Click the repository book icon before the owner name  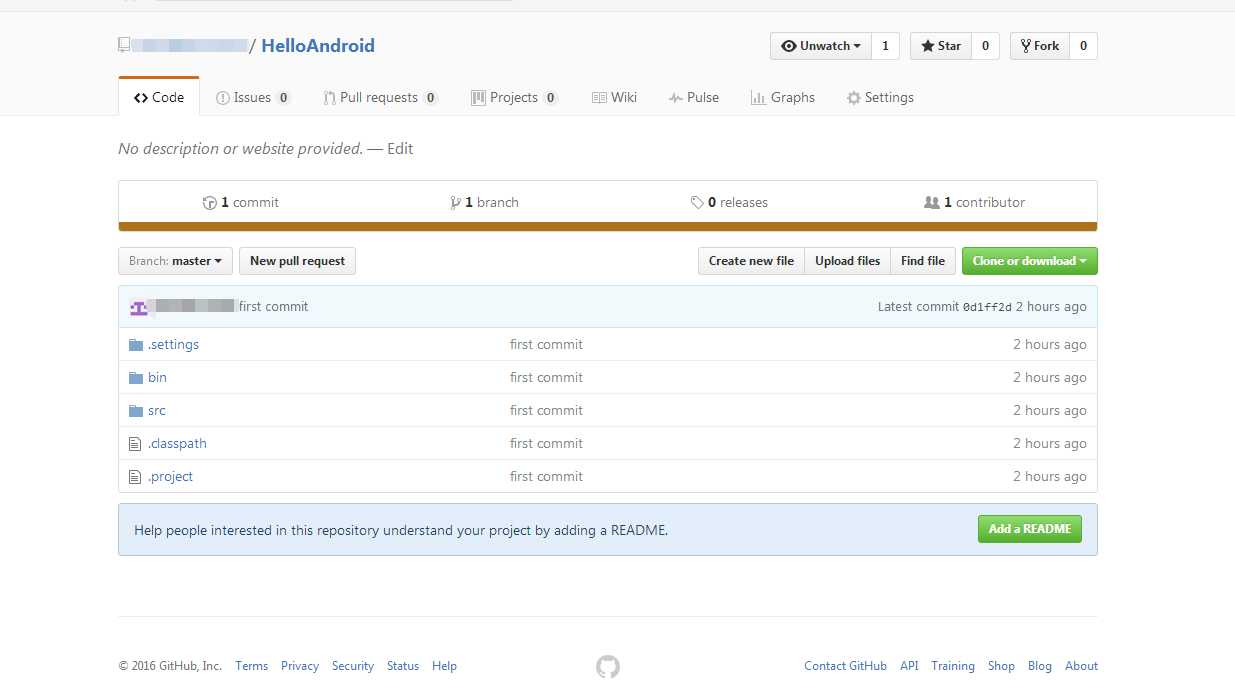tap(124, 45)
